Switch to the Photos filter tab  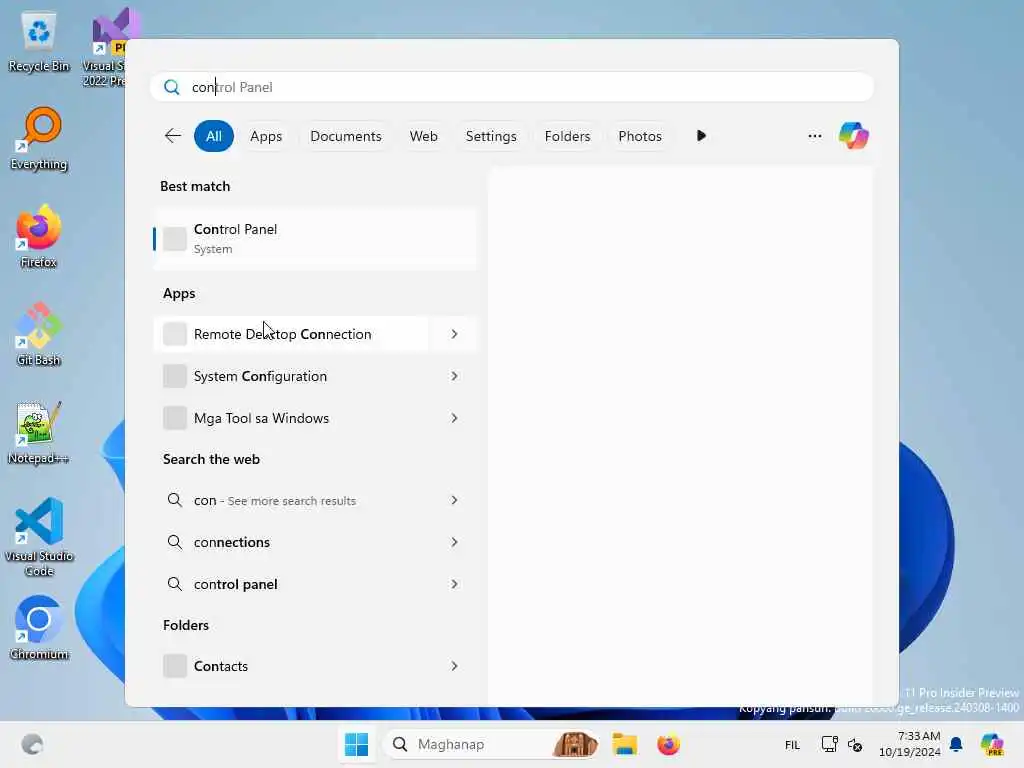640,136
